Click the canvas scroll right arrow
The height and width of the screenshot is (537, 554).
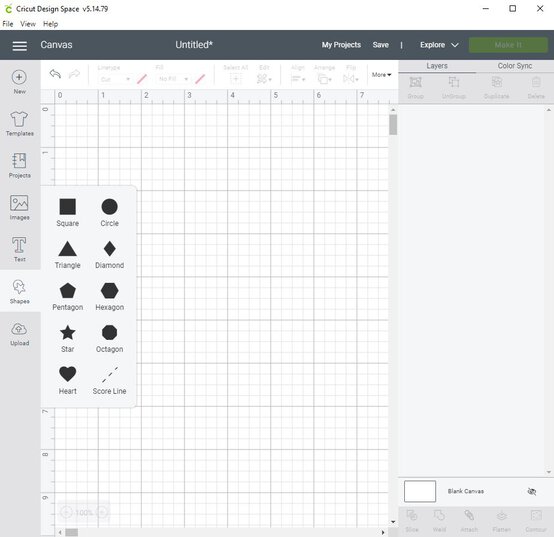[383, 532]
